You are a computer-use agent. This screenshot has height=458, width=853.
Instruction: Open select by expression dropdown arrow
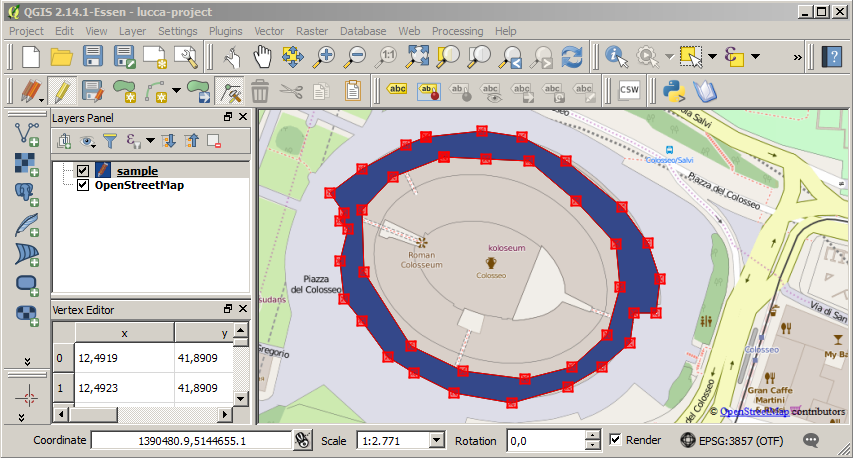pyautogui.click(x=755, y=56)
